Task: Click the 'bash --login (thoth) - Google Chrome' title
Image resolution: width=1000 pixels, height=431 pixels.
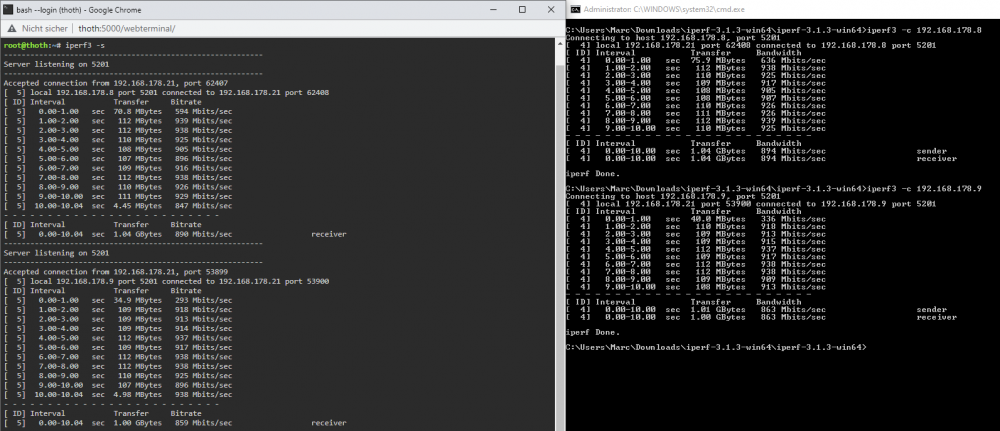Action: [79, 10]
